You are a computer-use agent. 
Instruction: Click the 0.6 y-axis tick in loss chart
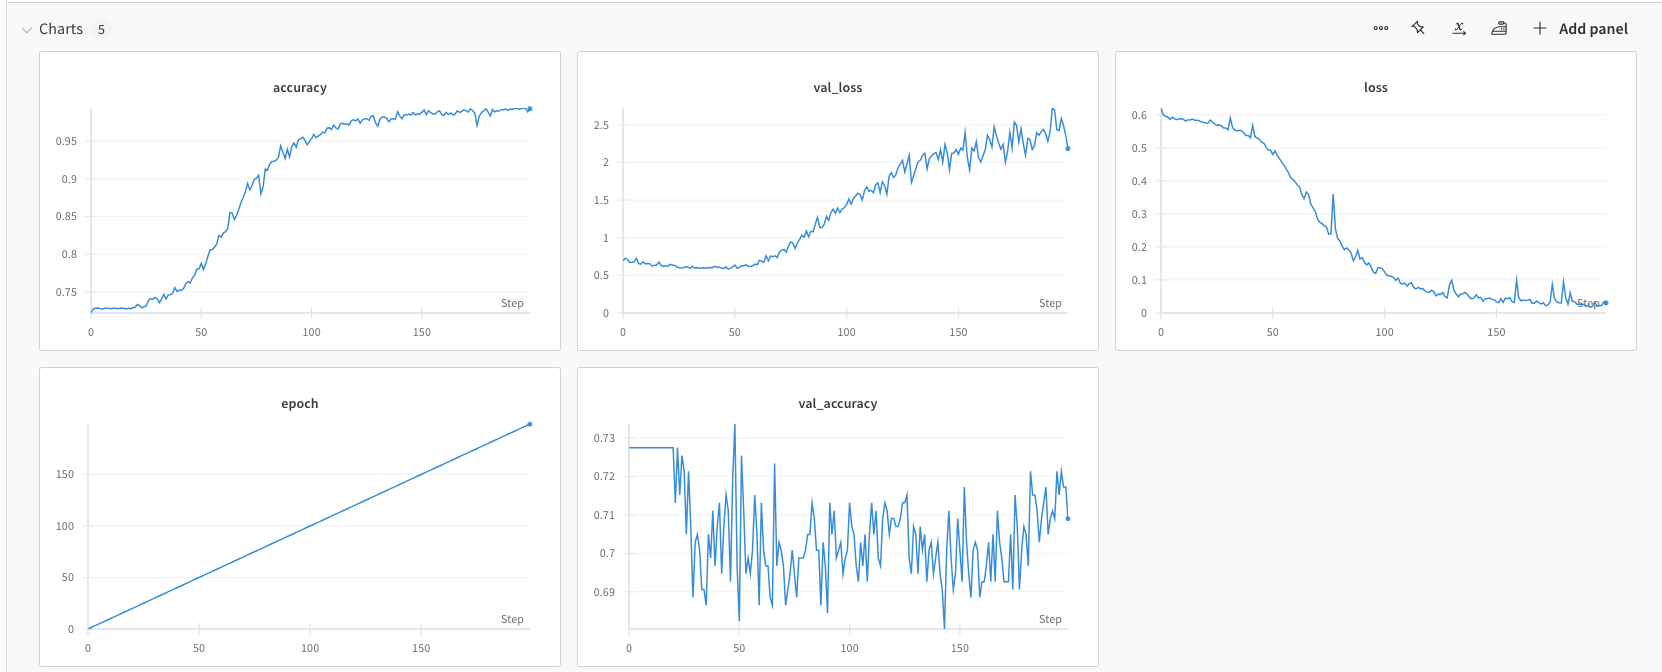1139,115
